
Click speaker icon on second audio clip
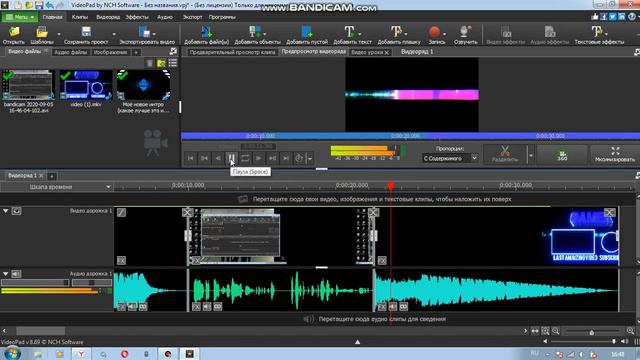pyautogui.click(x=207, y=306)
